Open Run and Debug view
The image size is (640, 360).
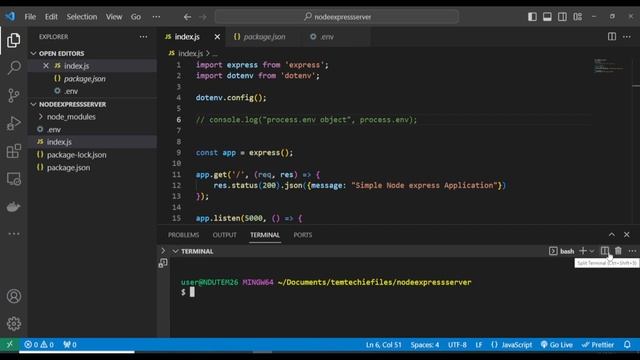click(13, 123)
